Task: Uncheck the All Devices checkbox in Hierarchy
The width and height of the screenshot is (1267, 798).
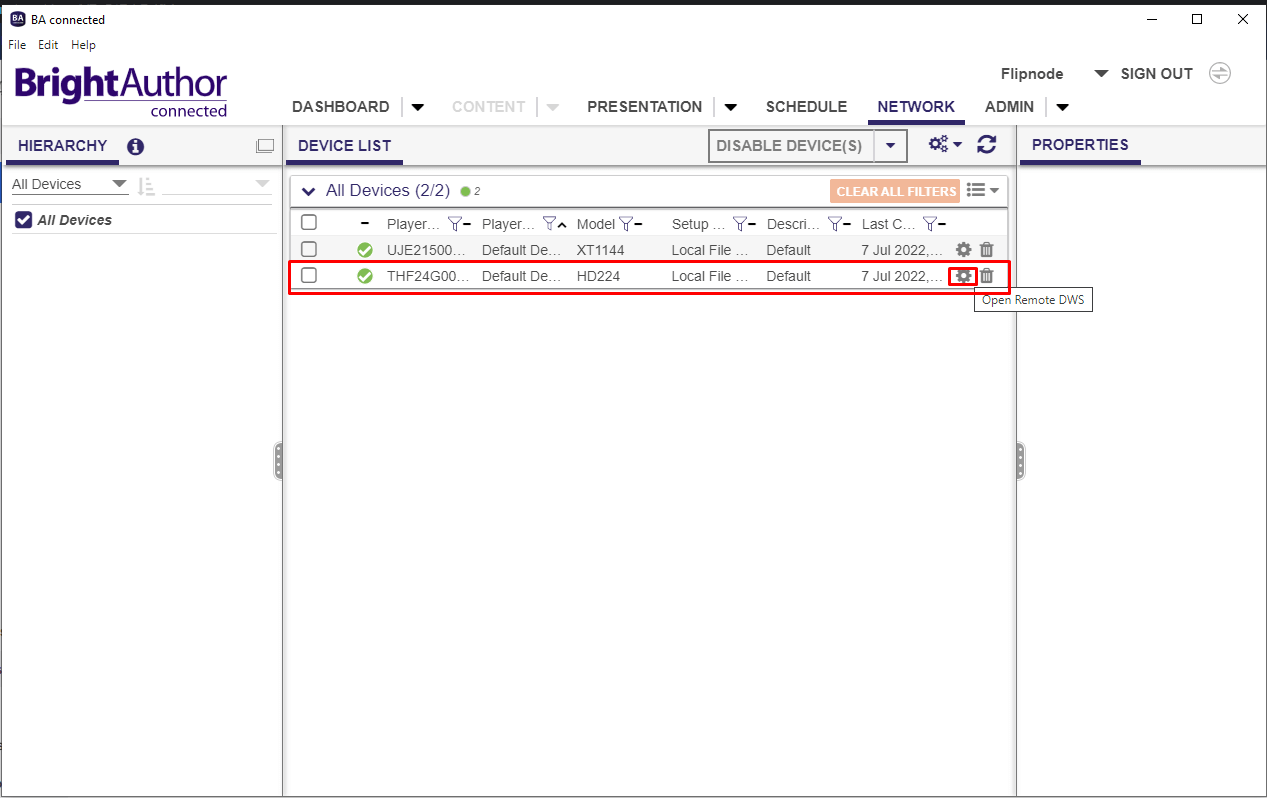Action: pyautogui.click(x=22, y=219)
